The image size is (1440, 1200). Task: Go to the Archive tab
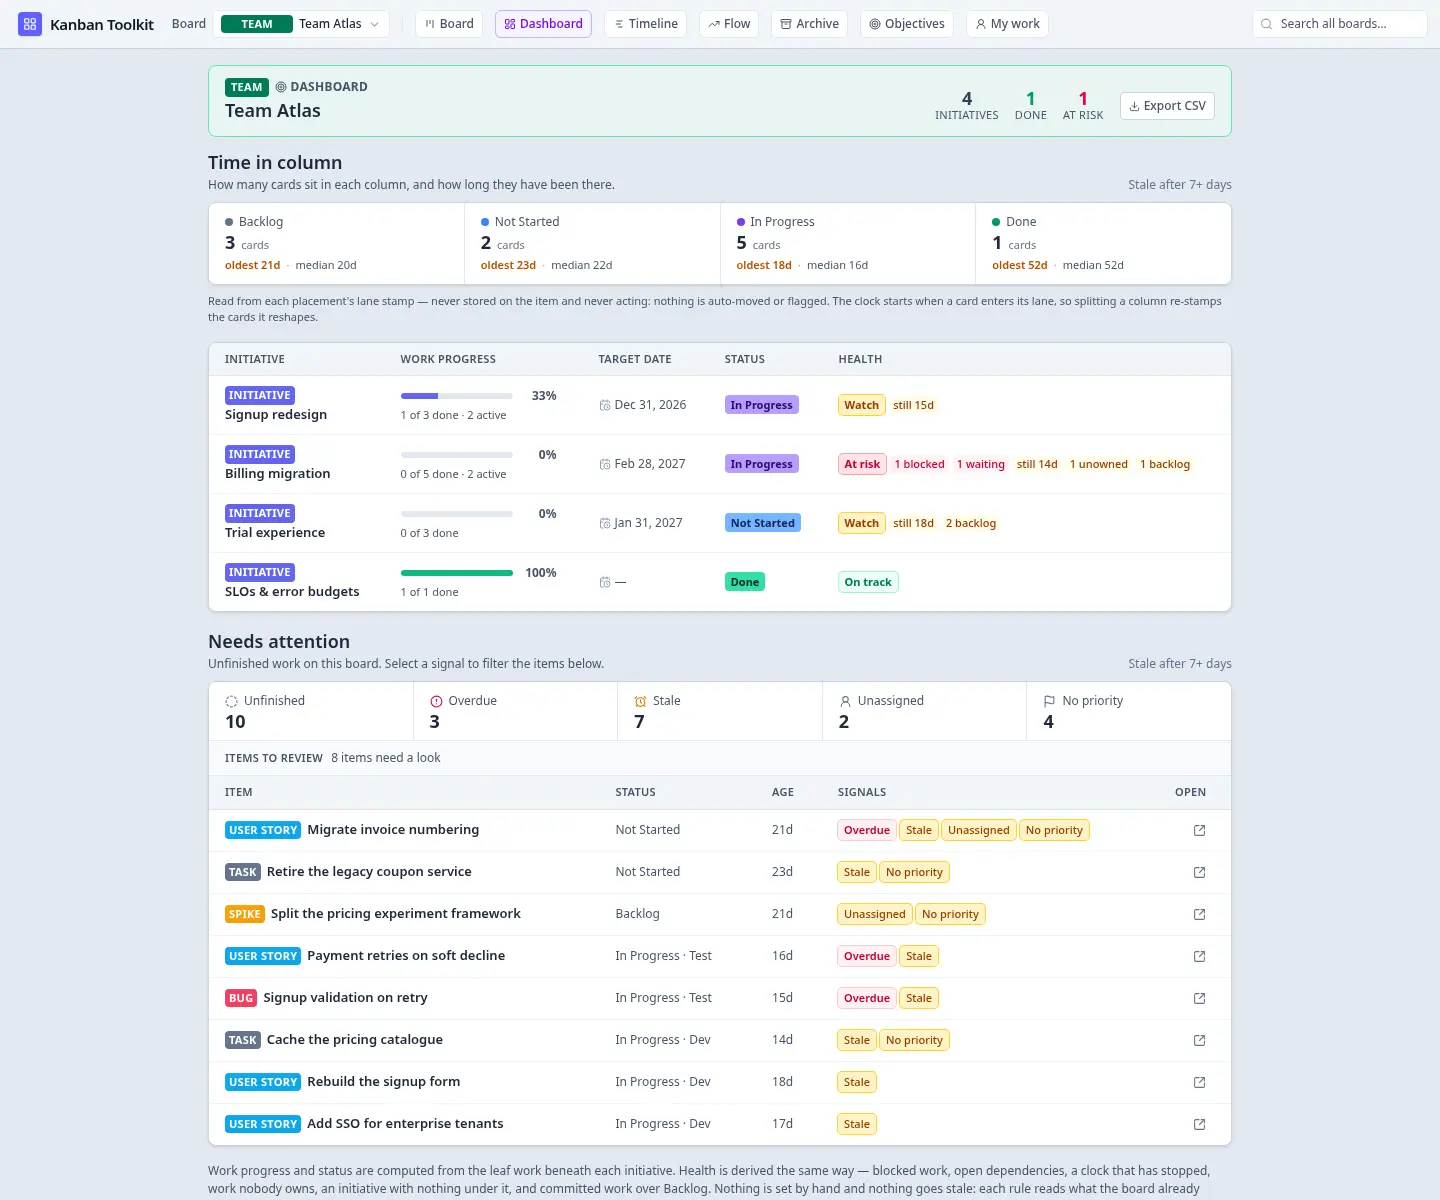tap(809, 24)
